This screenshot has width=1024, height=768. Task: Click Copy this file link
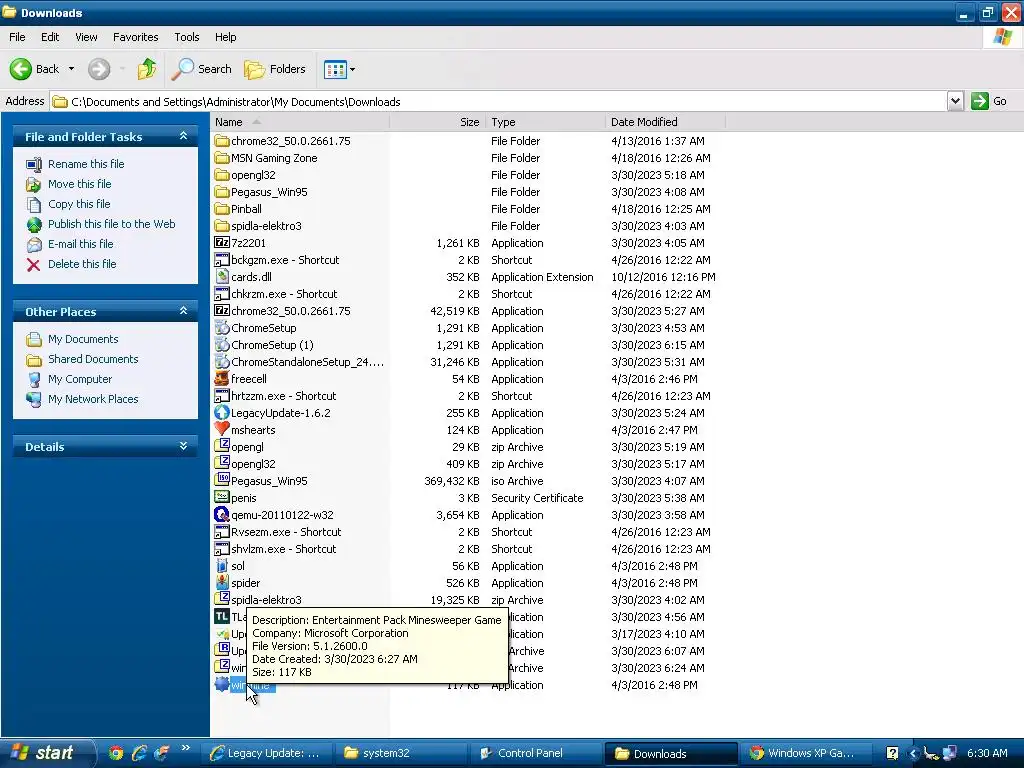pos(79,204)
